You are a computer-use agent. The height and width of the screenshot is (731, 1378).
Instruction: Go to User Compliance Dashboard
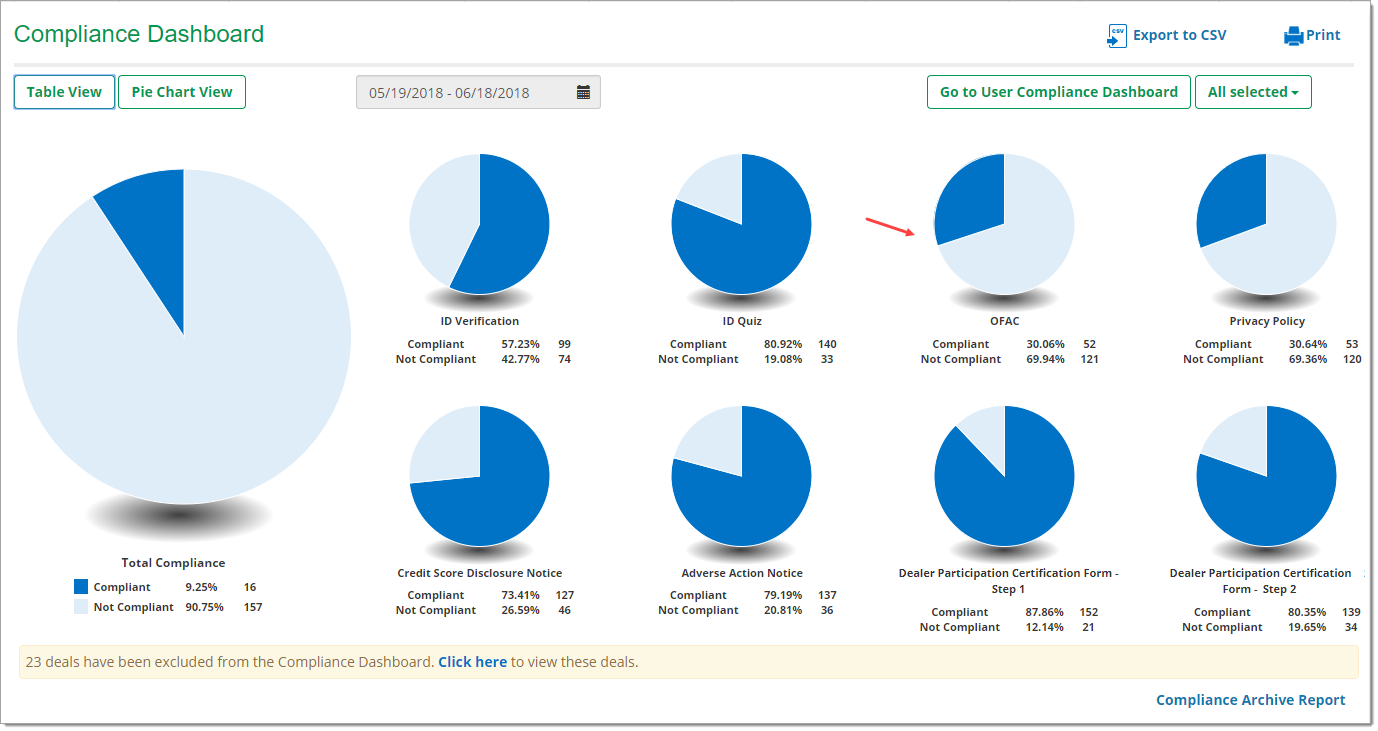coord(1059,92)
